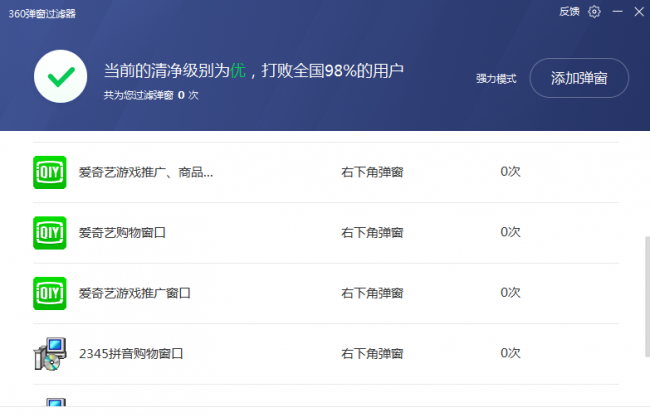
Task: Click iQIYI icon for 爱奇艺购物窗口
Action: 50,233
